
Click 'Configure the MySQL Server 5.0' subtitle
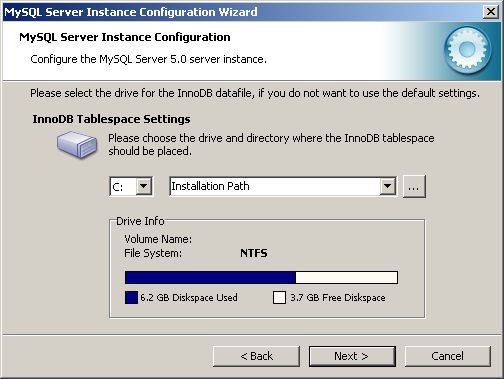pos(148,59)
